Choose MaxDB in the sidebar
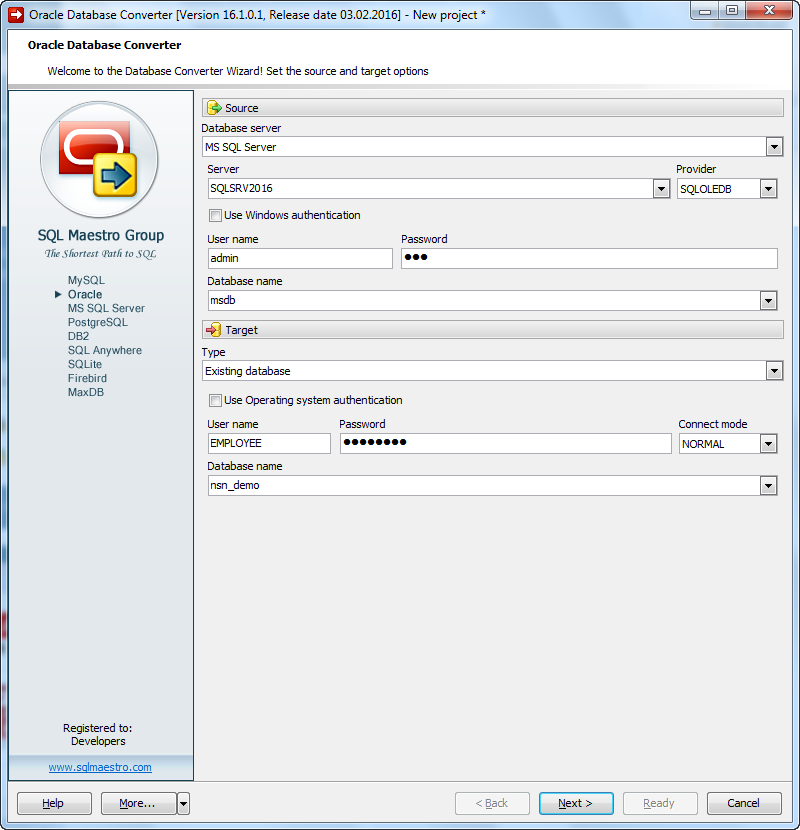 click(85, 392)
